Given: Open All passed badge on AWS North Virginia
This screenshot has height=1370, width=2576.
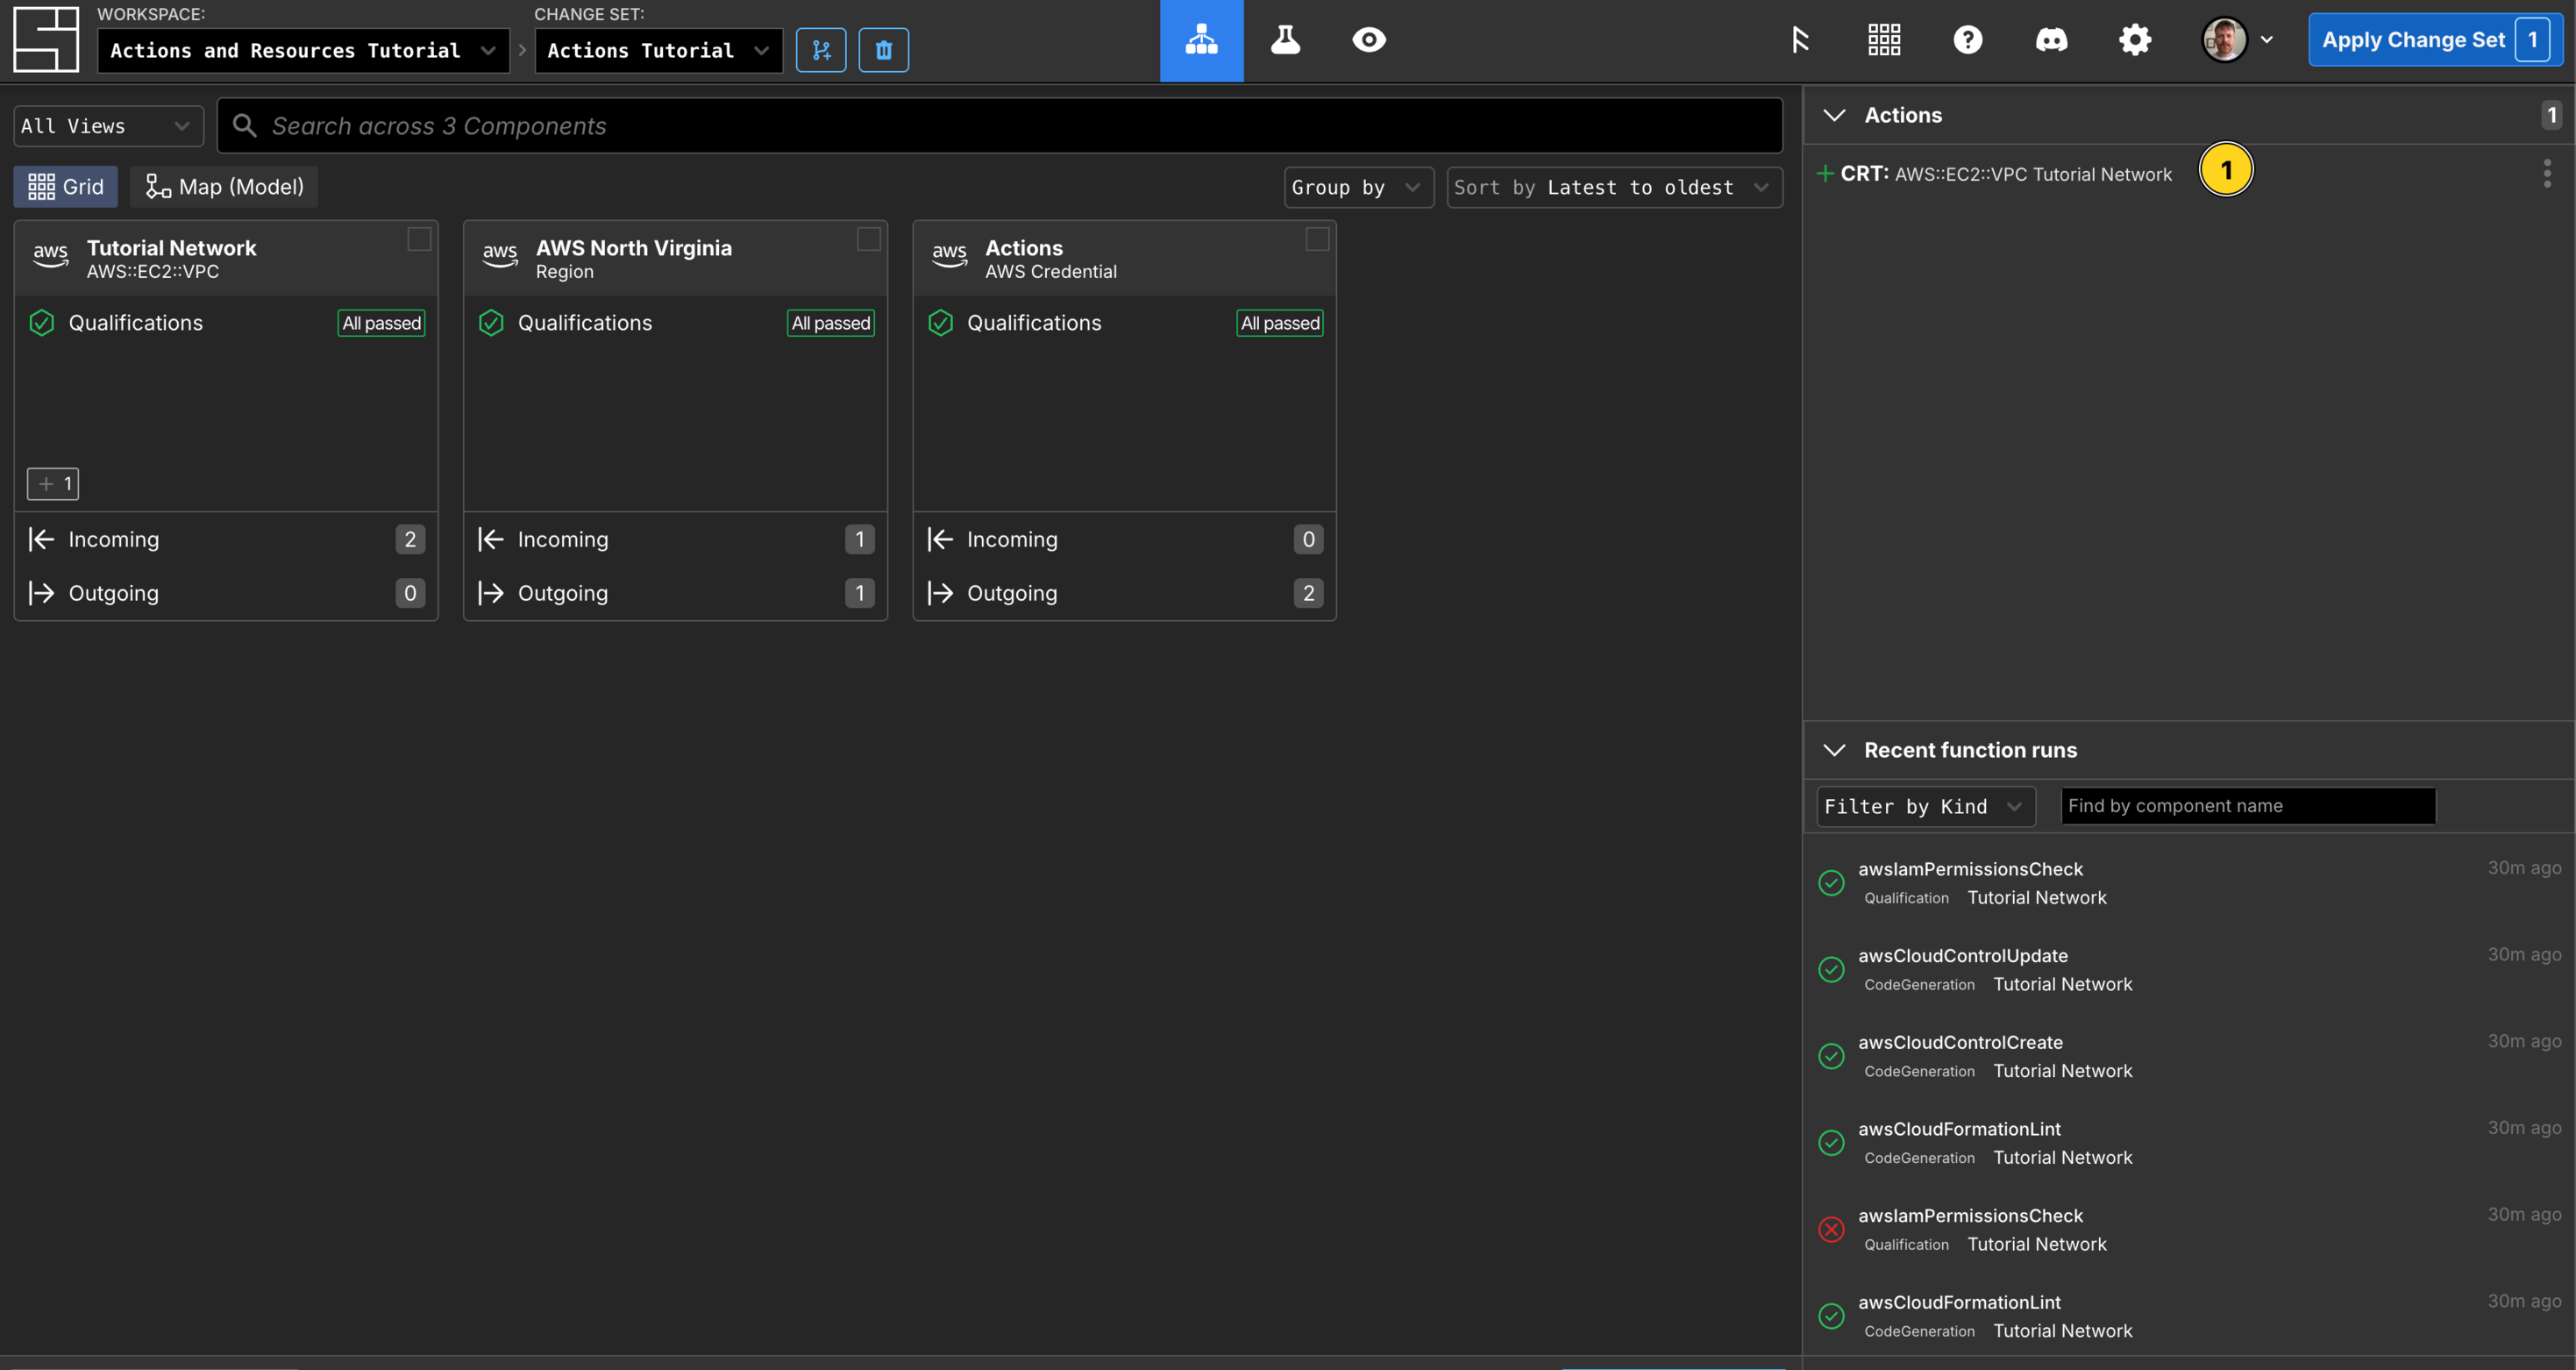Looking at the screenshot, I should point(830,323).
